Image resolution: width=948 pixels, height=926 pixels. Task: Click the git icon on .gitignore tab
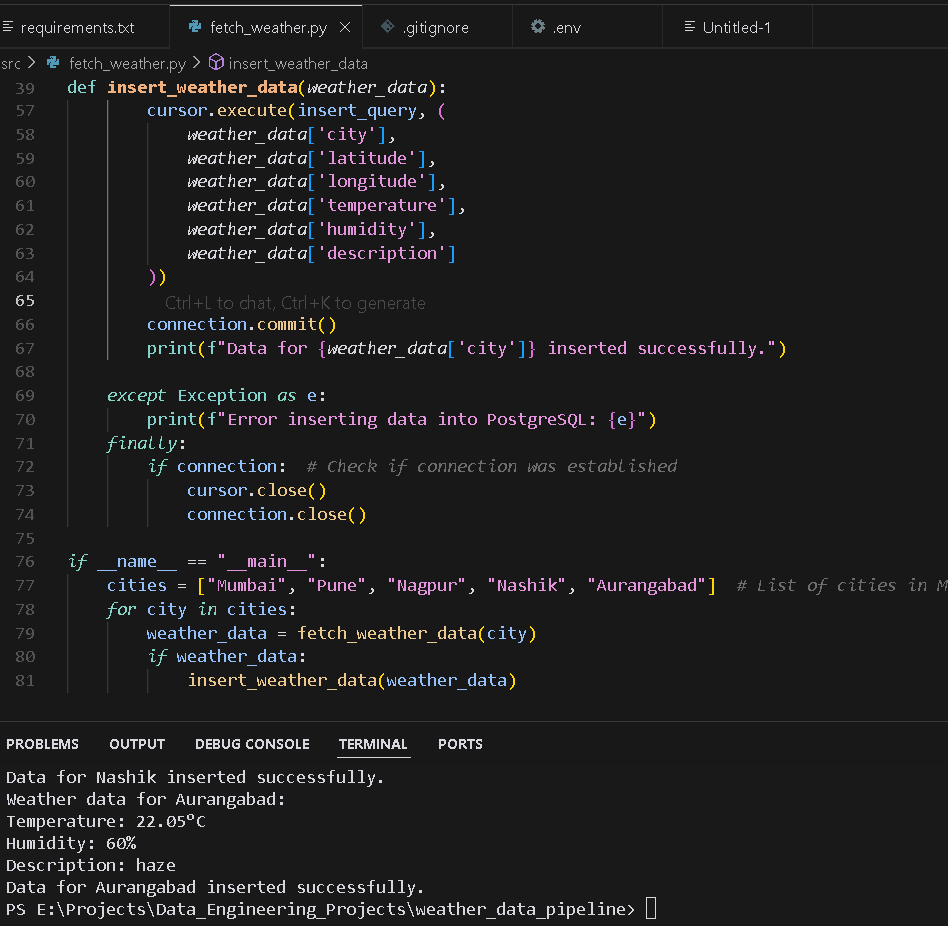(388, 27)
